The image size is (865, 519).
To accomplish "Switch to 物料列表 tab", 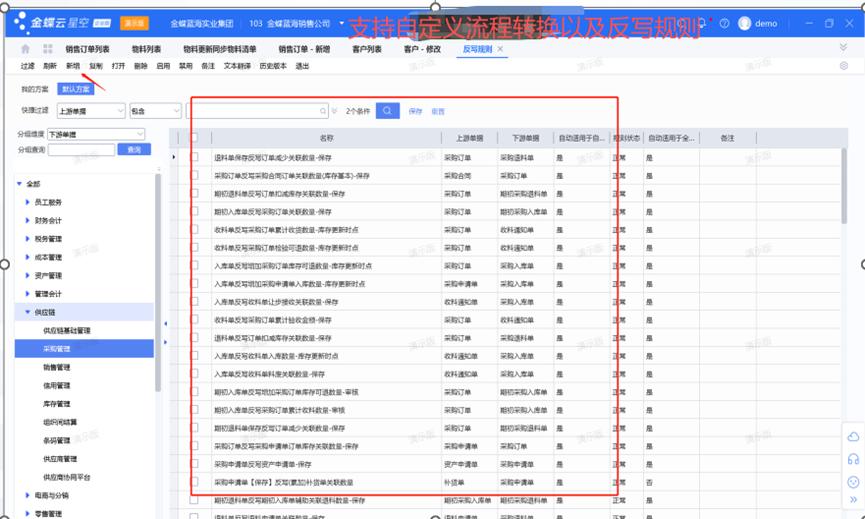I will pos(146,49).
